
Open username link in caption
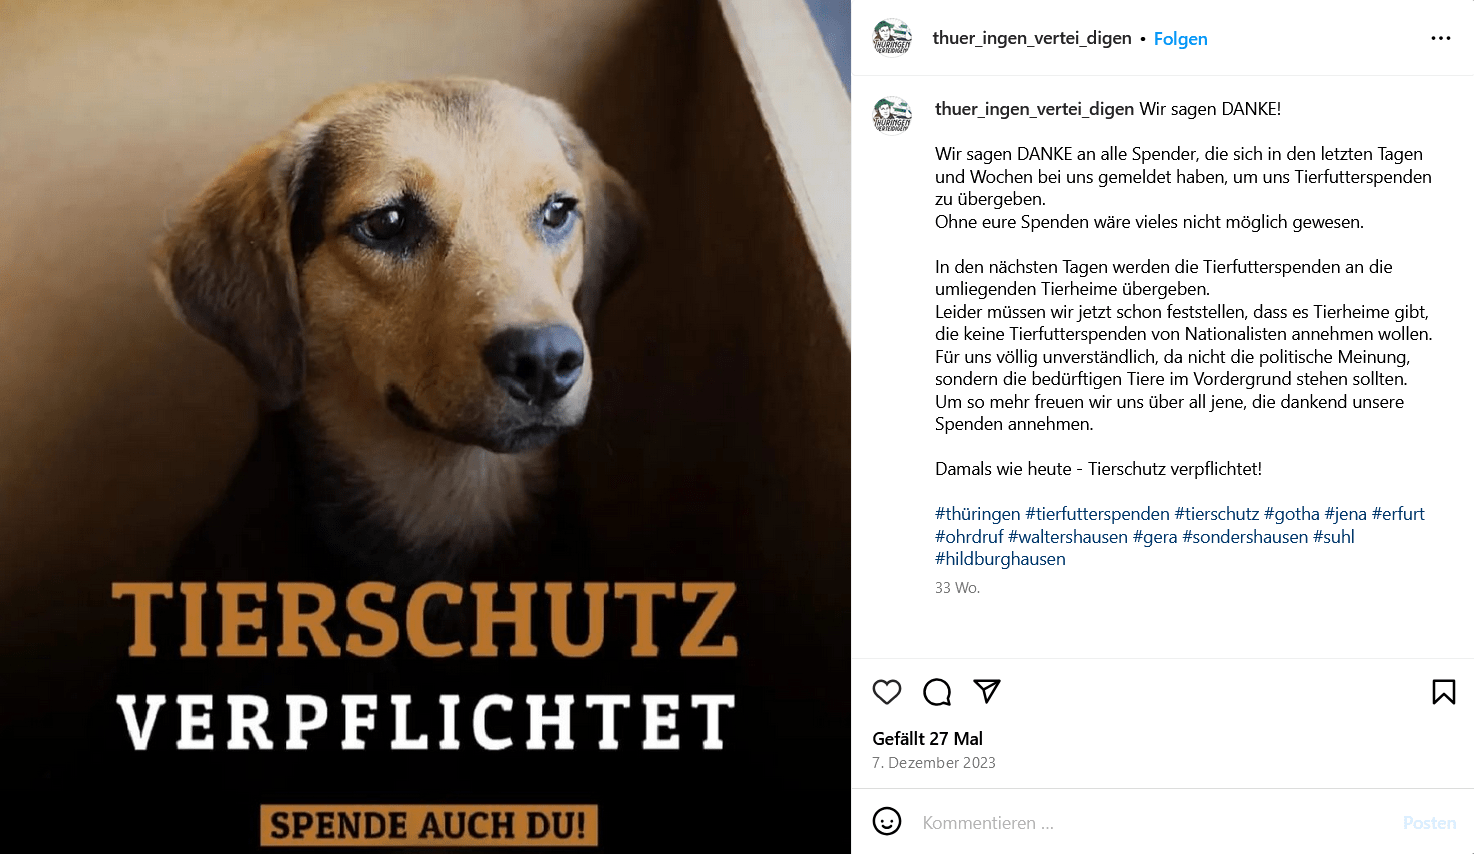tap(1034, 109)
